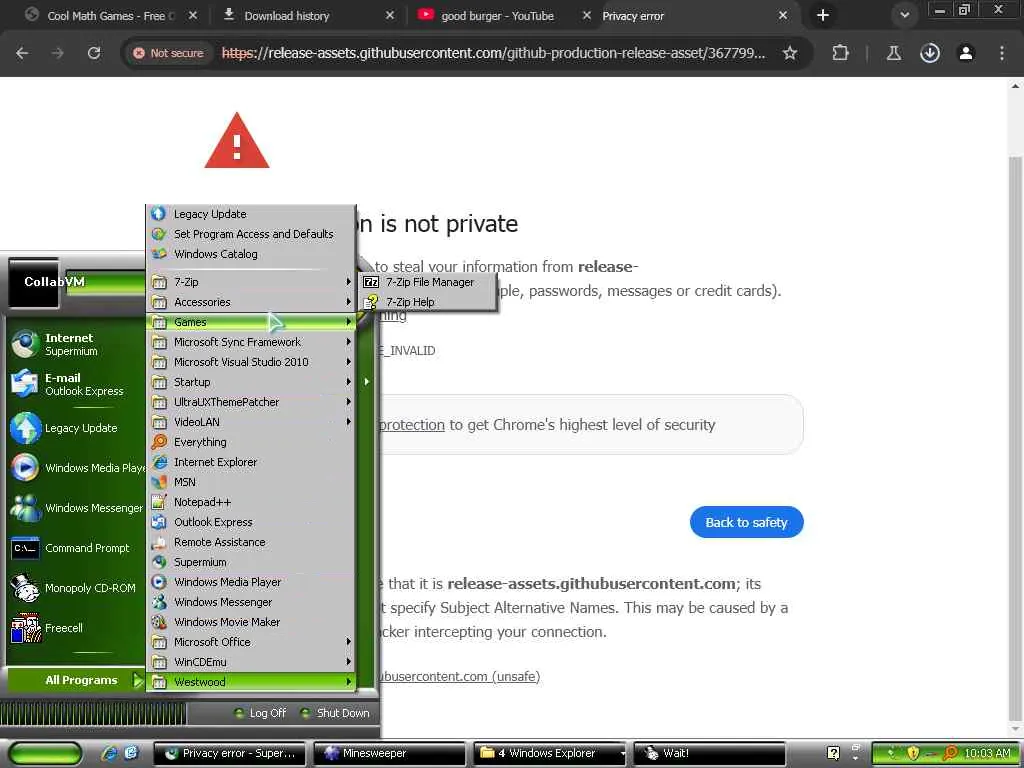Expand the Startup folder submenu
The width and height of the screenshot is (1024, 768).
pyautogui.click(x=251, y=382)
